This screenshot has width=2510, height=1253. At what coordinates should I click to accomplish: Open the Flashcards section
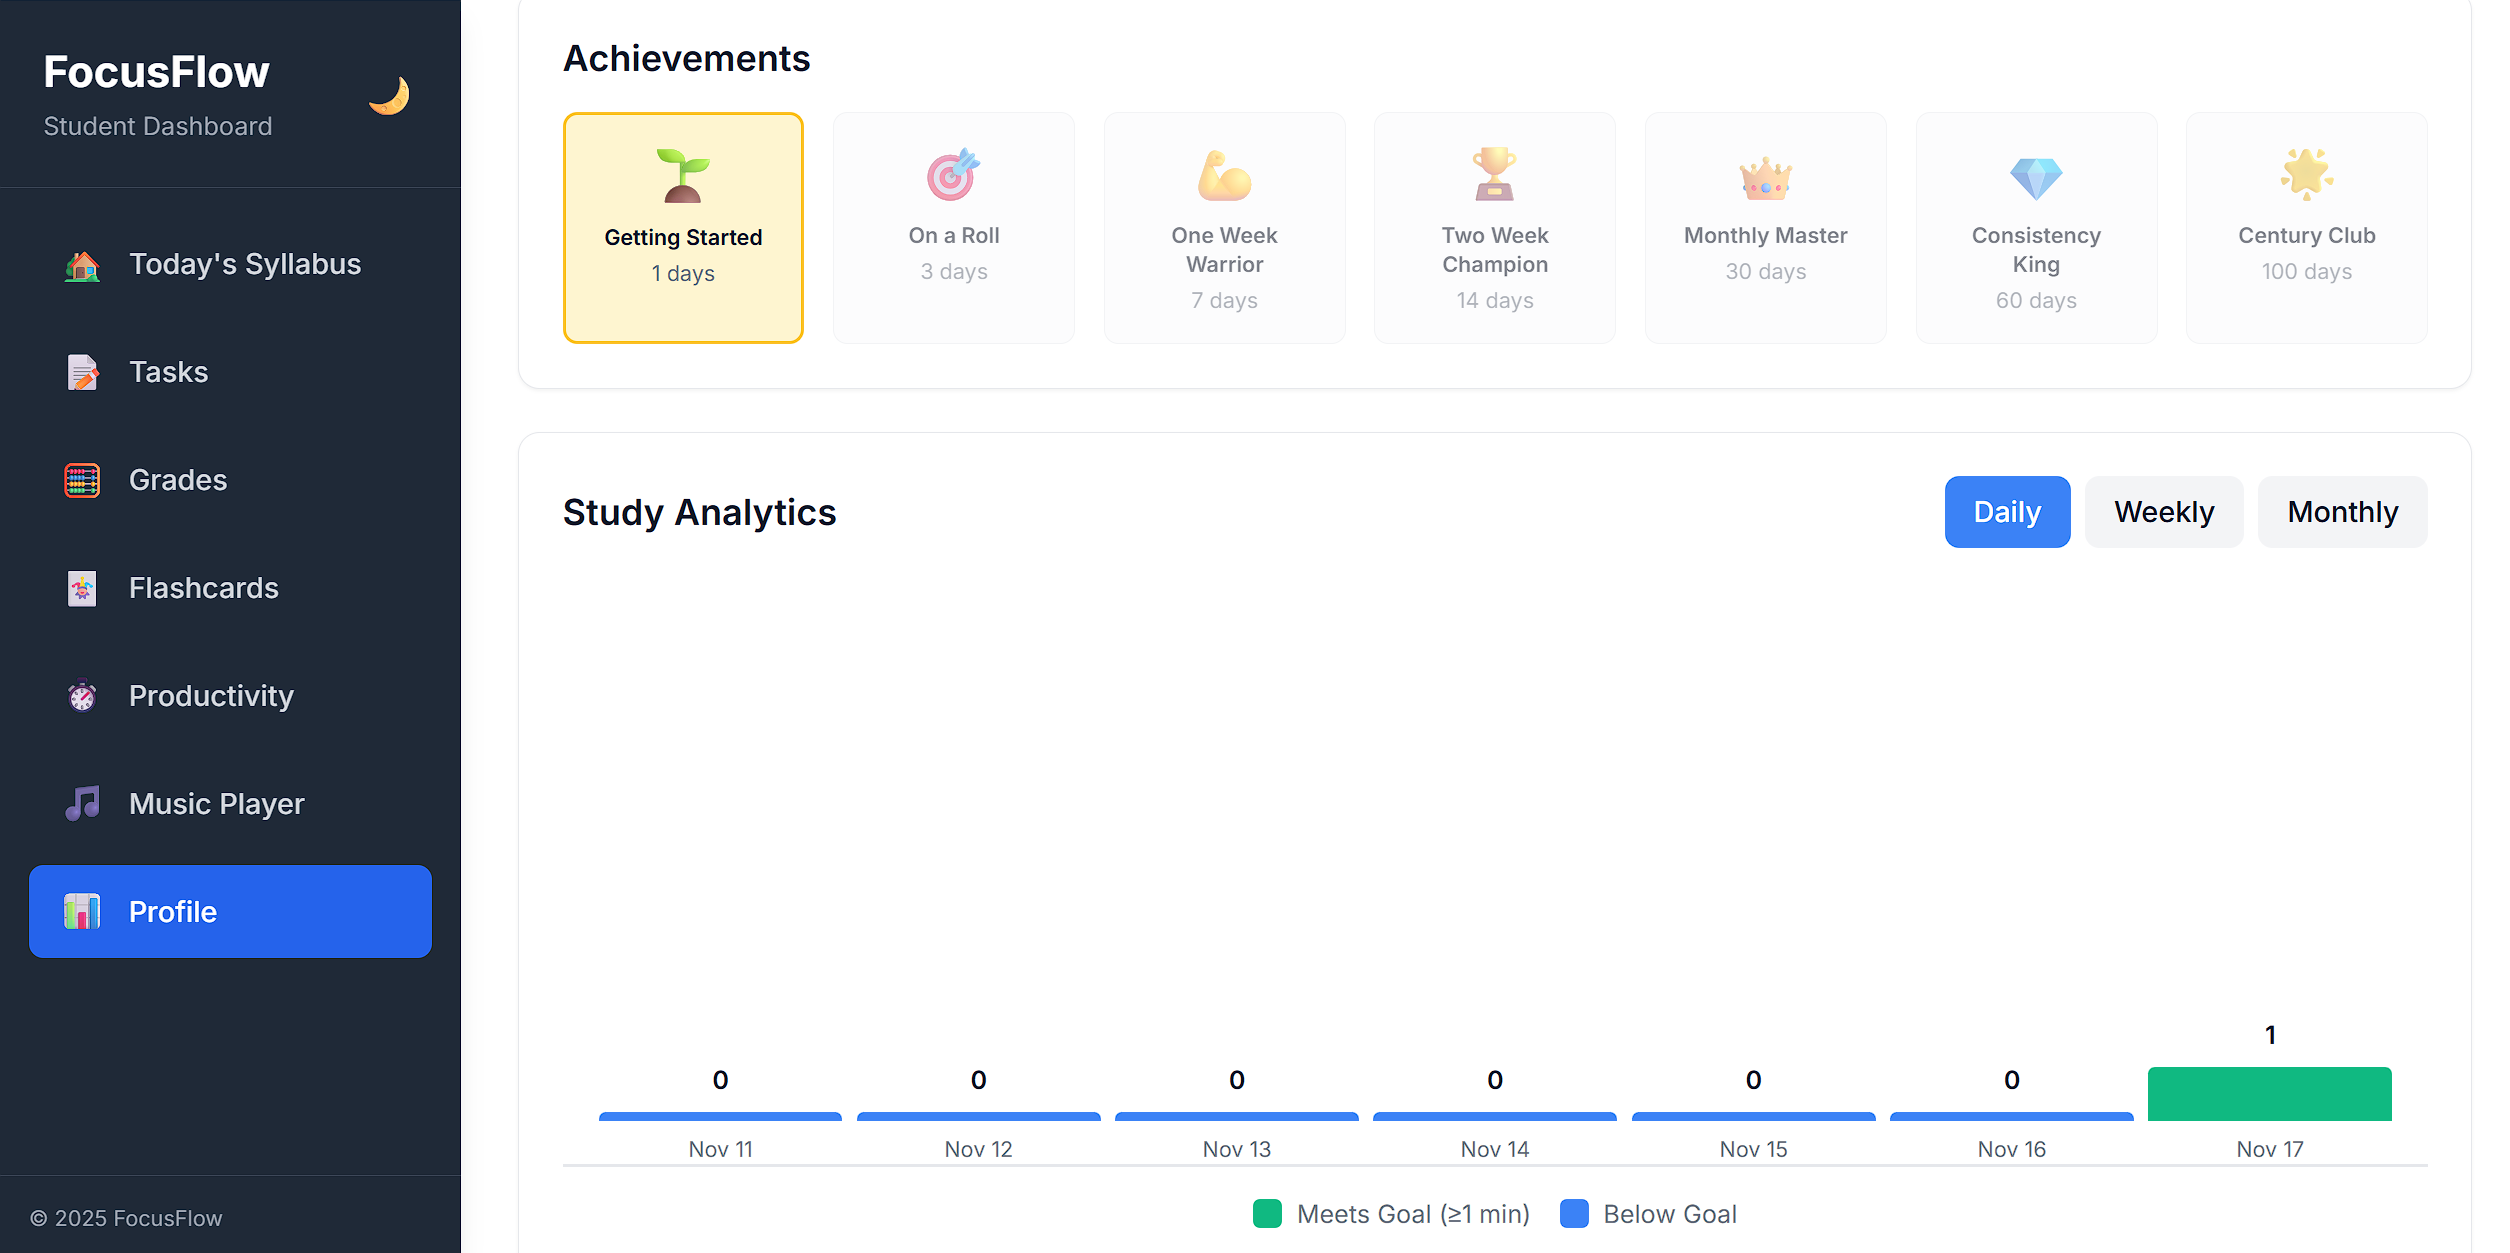(204, 589)
